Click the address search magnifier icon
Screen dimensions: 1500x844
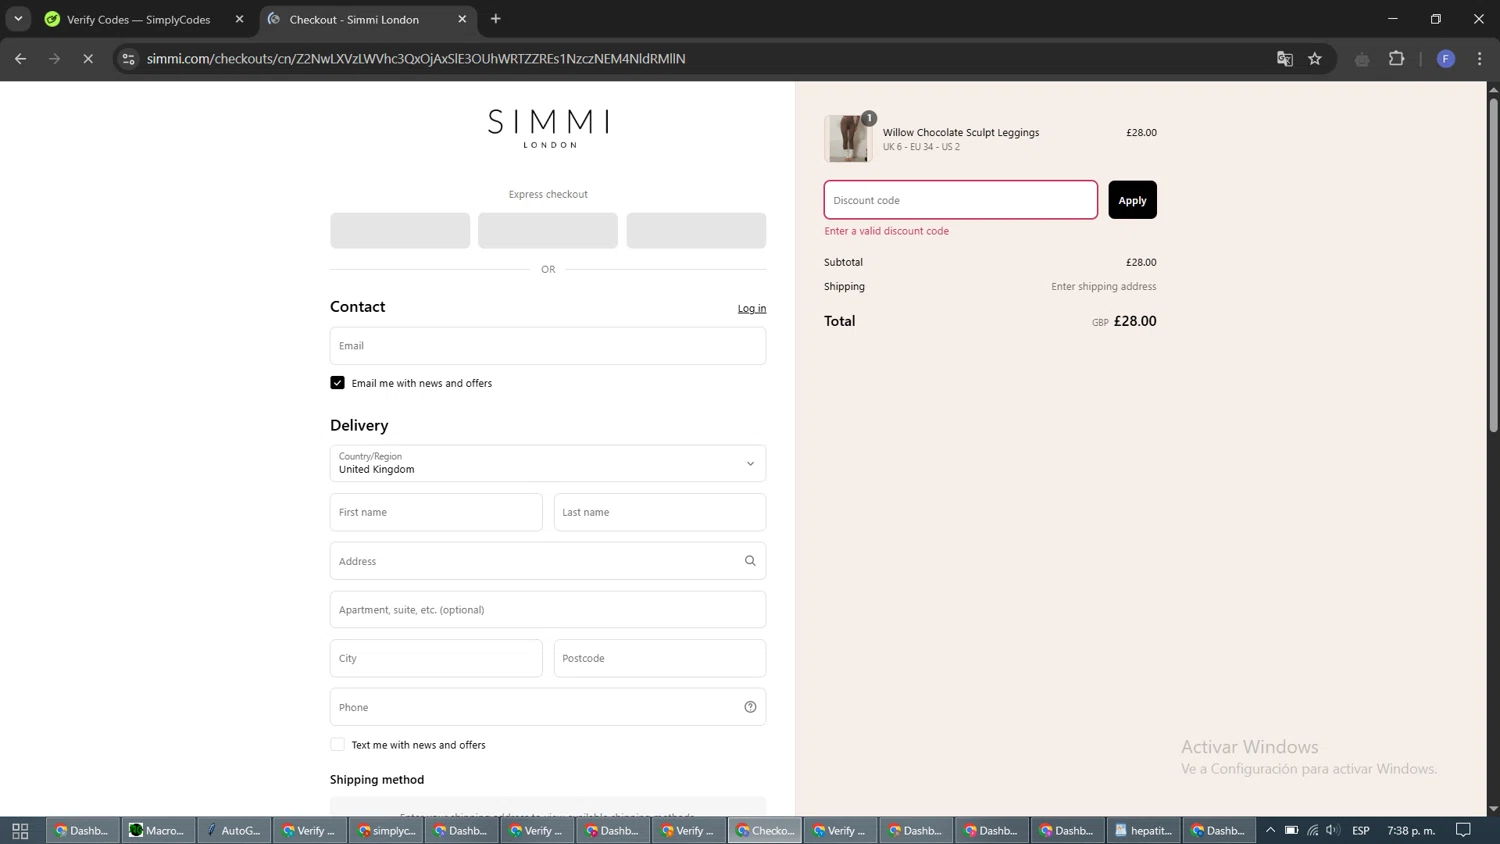coord(750,561)
